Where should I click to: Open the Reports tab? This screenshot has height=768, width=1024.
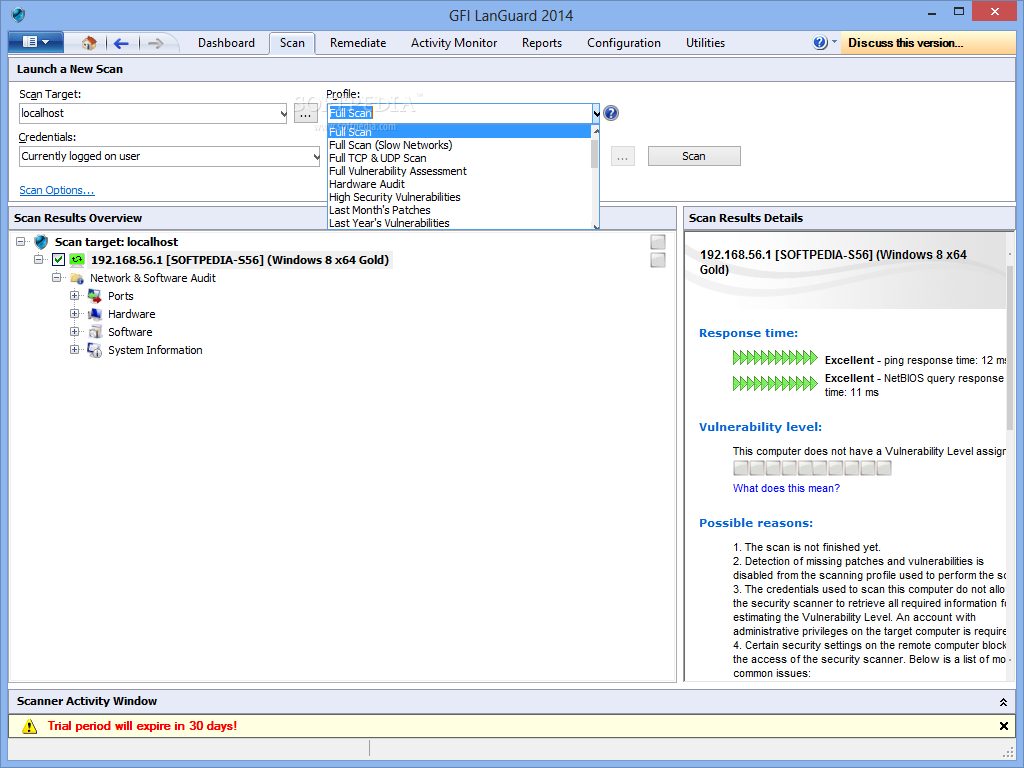[541, 43]
